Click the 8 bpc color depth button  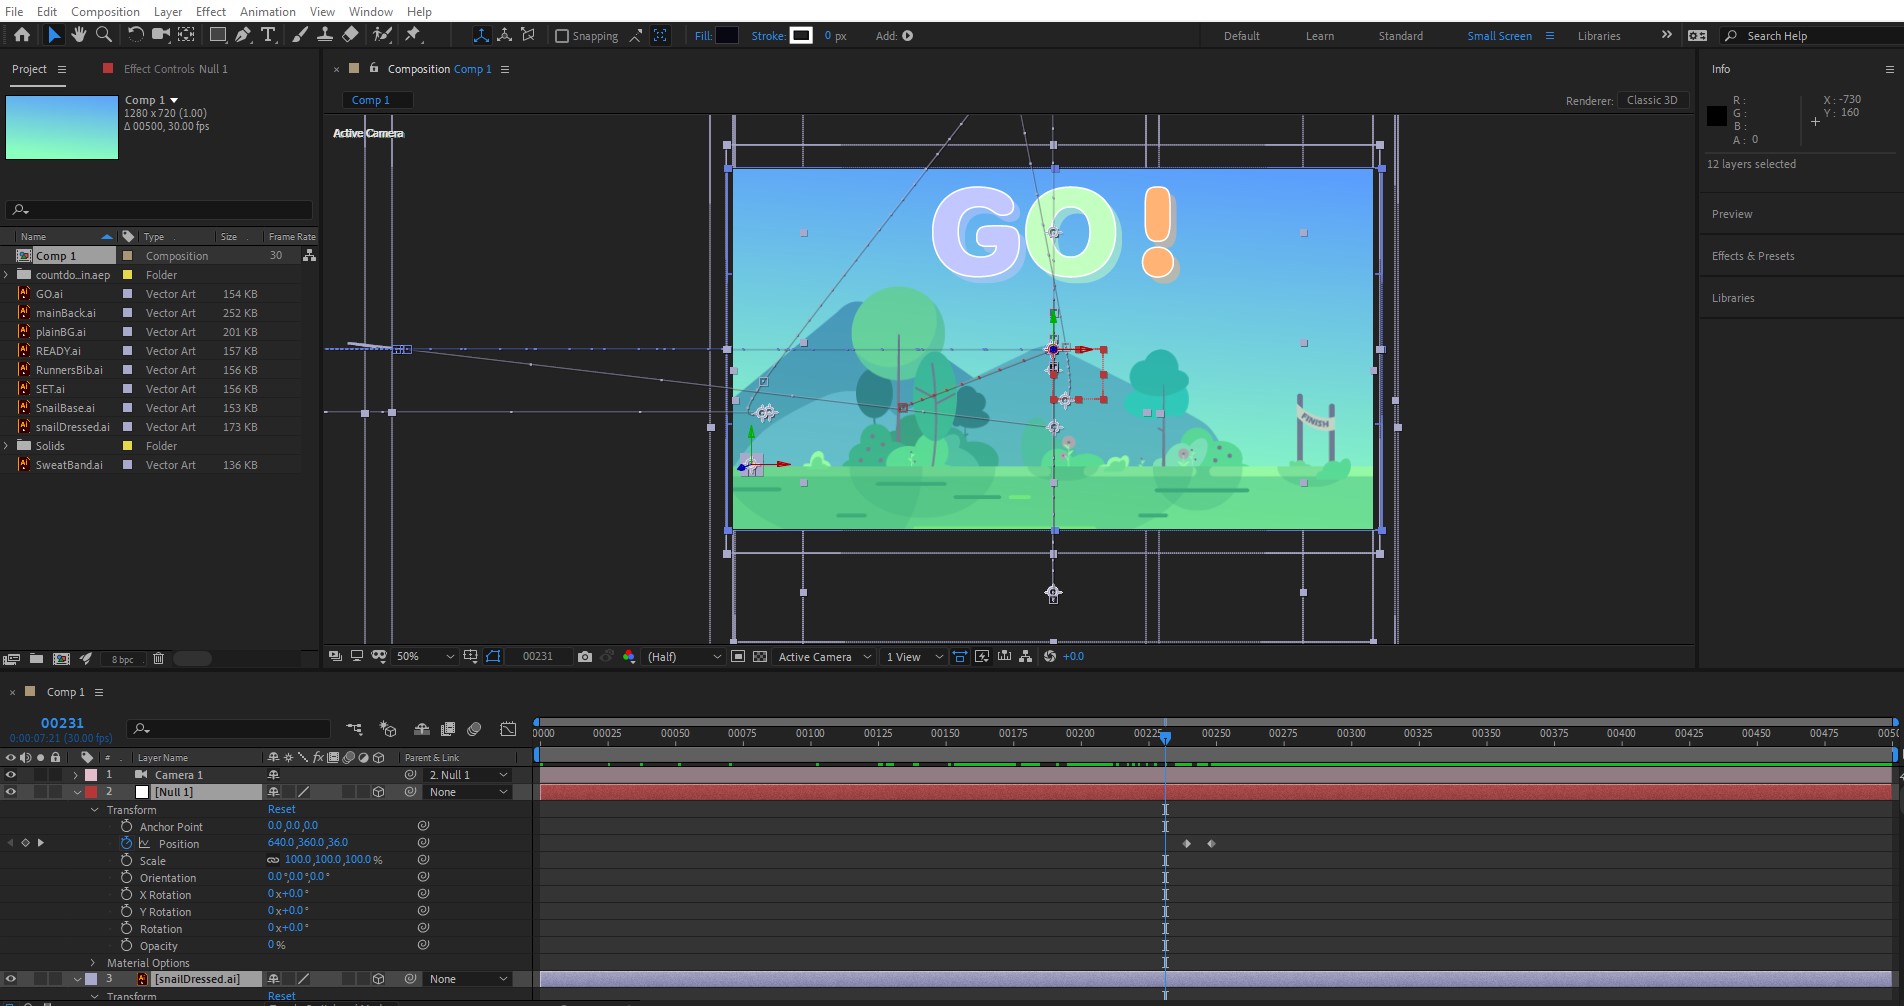122,659
